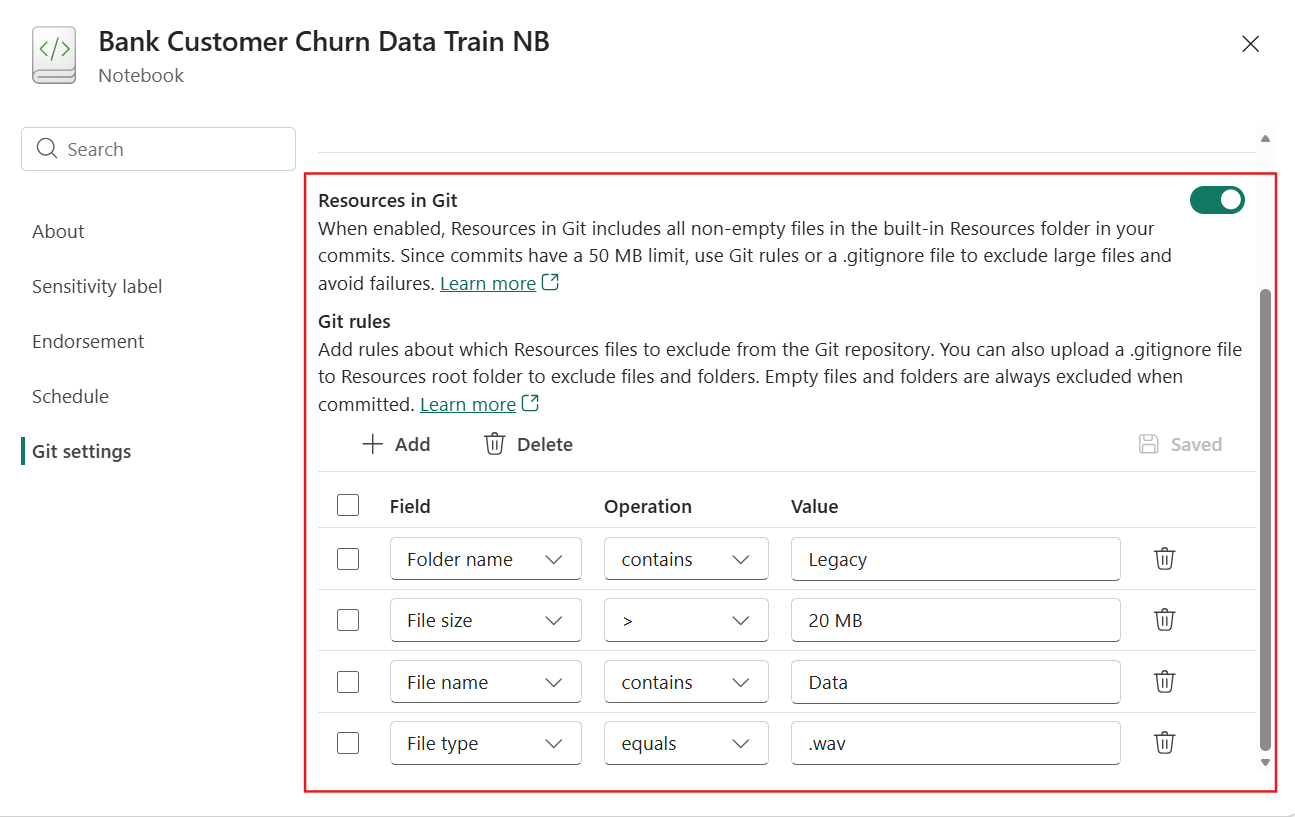This screenshot has height=817, width=1295.
Task: Click the Delete trash icon in toolbar
Action: point(494,444)
